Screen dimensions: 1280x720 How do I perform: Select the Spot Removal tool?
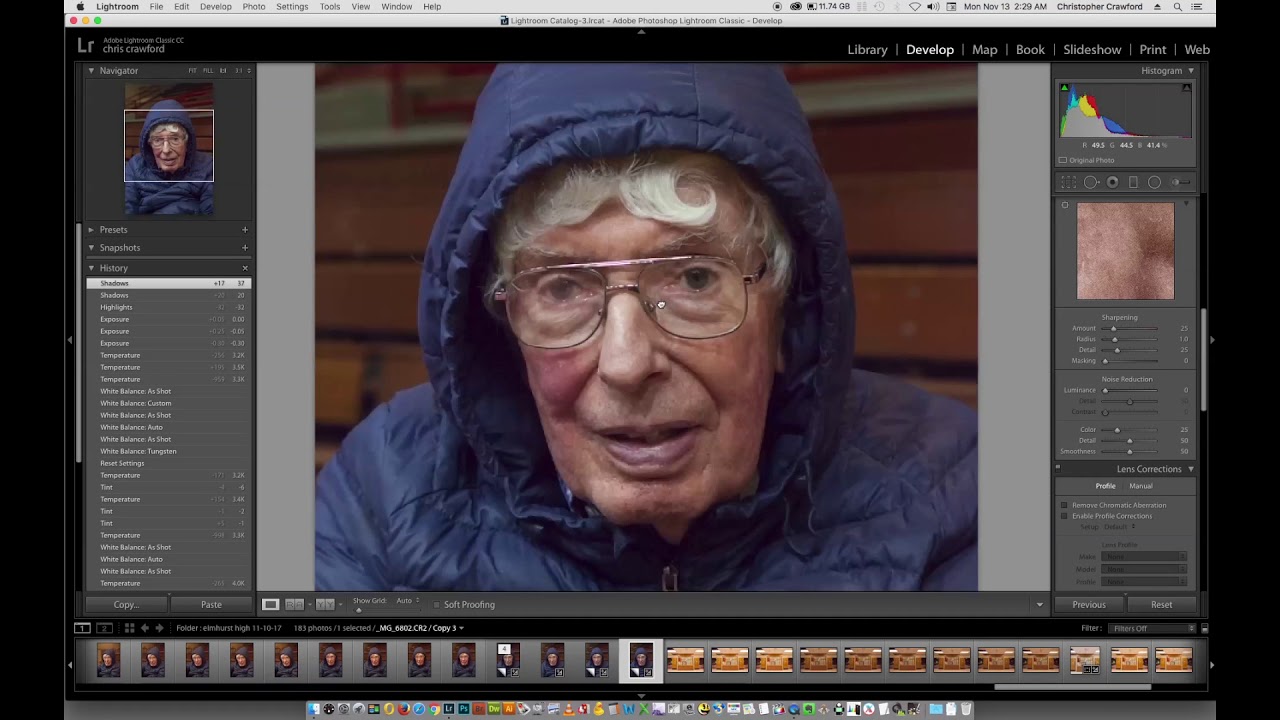[x=1091, y=182]
